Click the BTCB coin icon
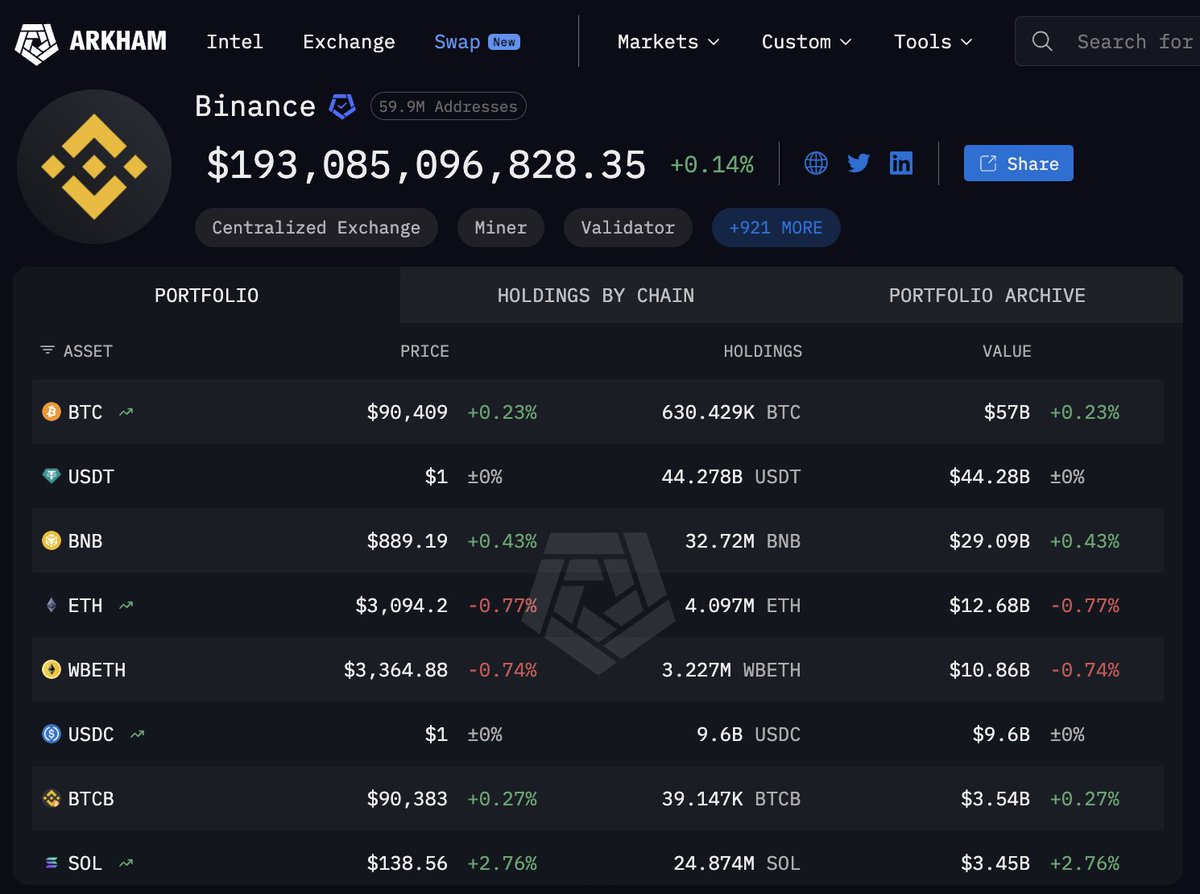The image size is (1200, 894). tap(51, 798)
